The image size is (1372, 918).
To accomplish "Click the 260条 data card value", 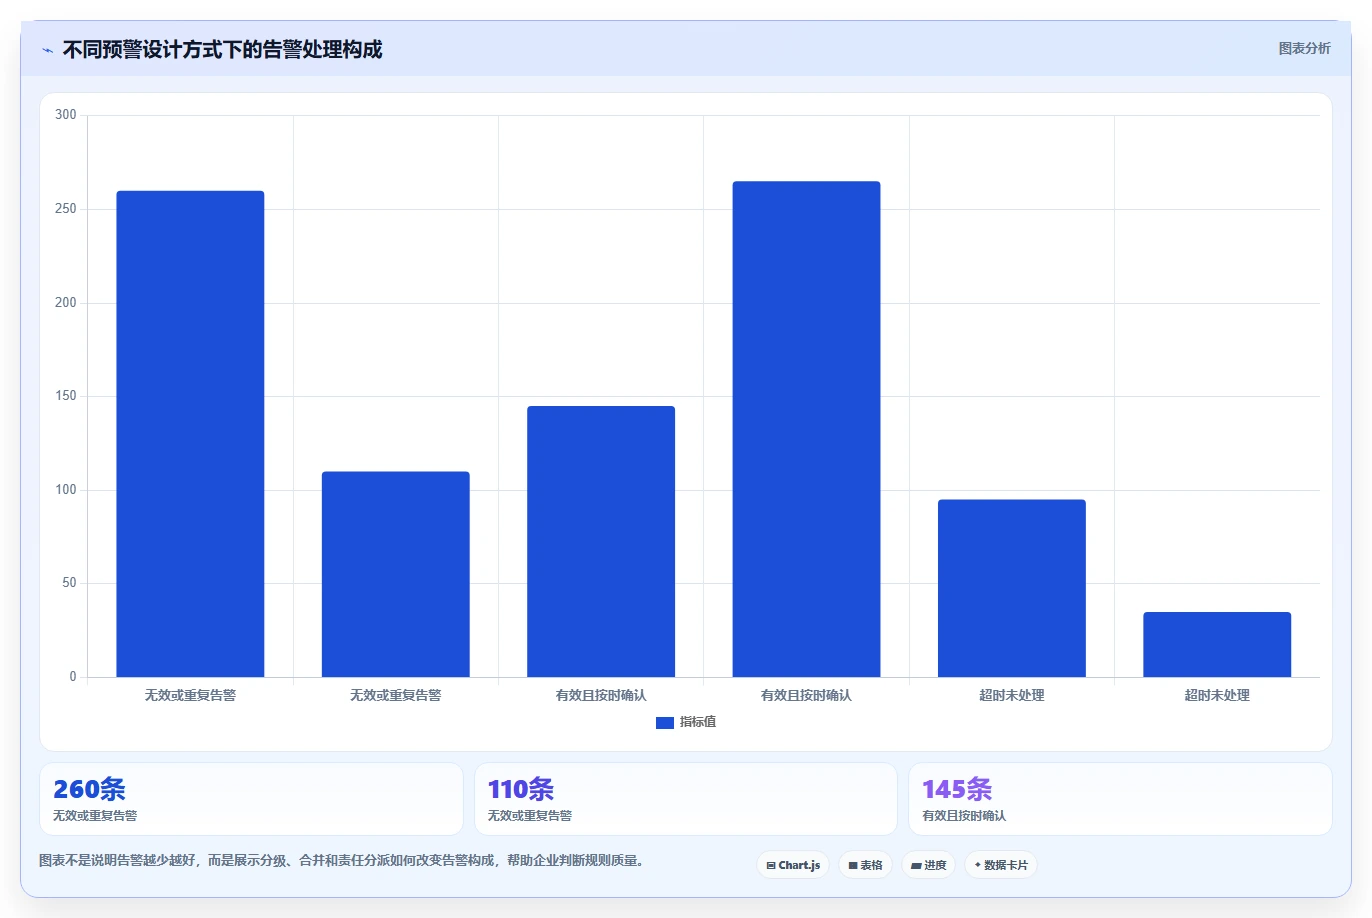I will click(x=89, y=789).
